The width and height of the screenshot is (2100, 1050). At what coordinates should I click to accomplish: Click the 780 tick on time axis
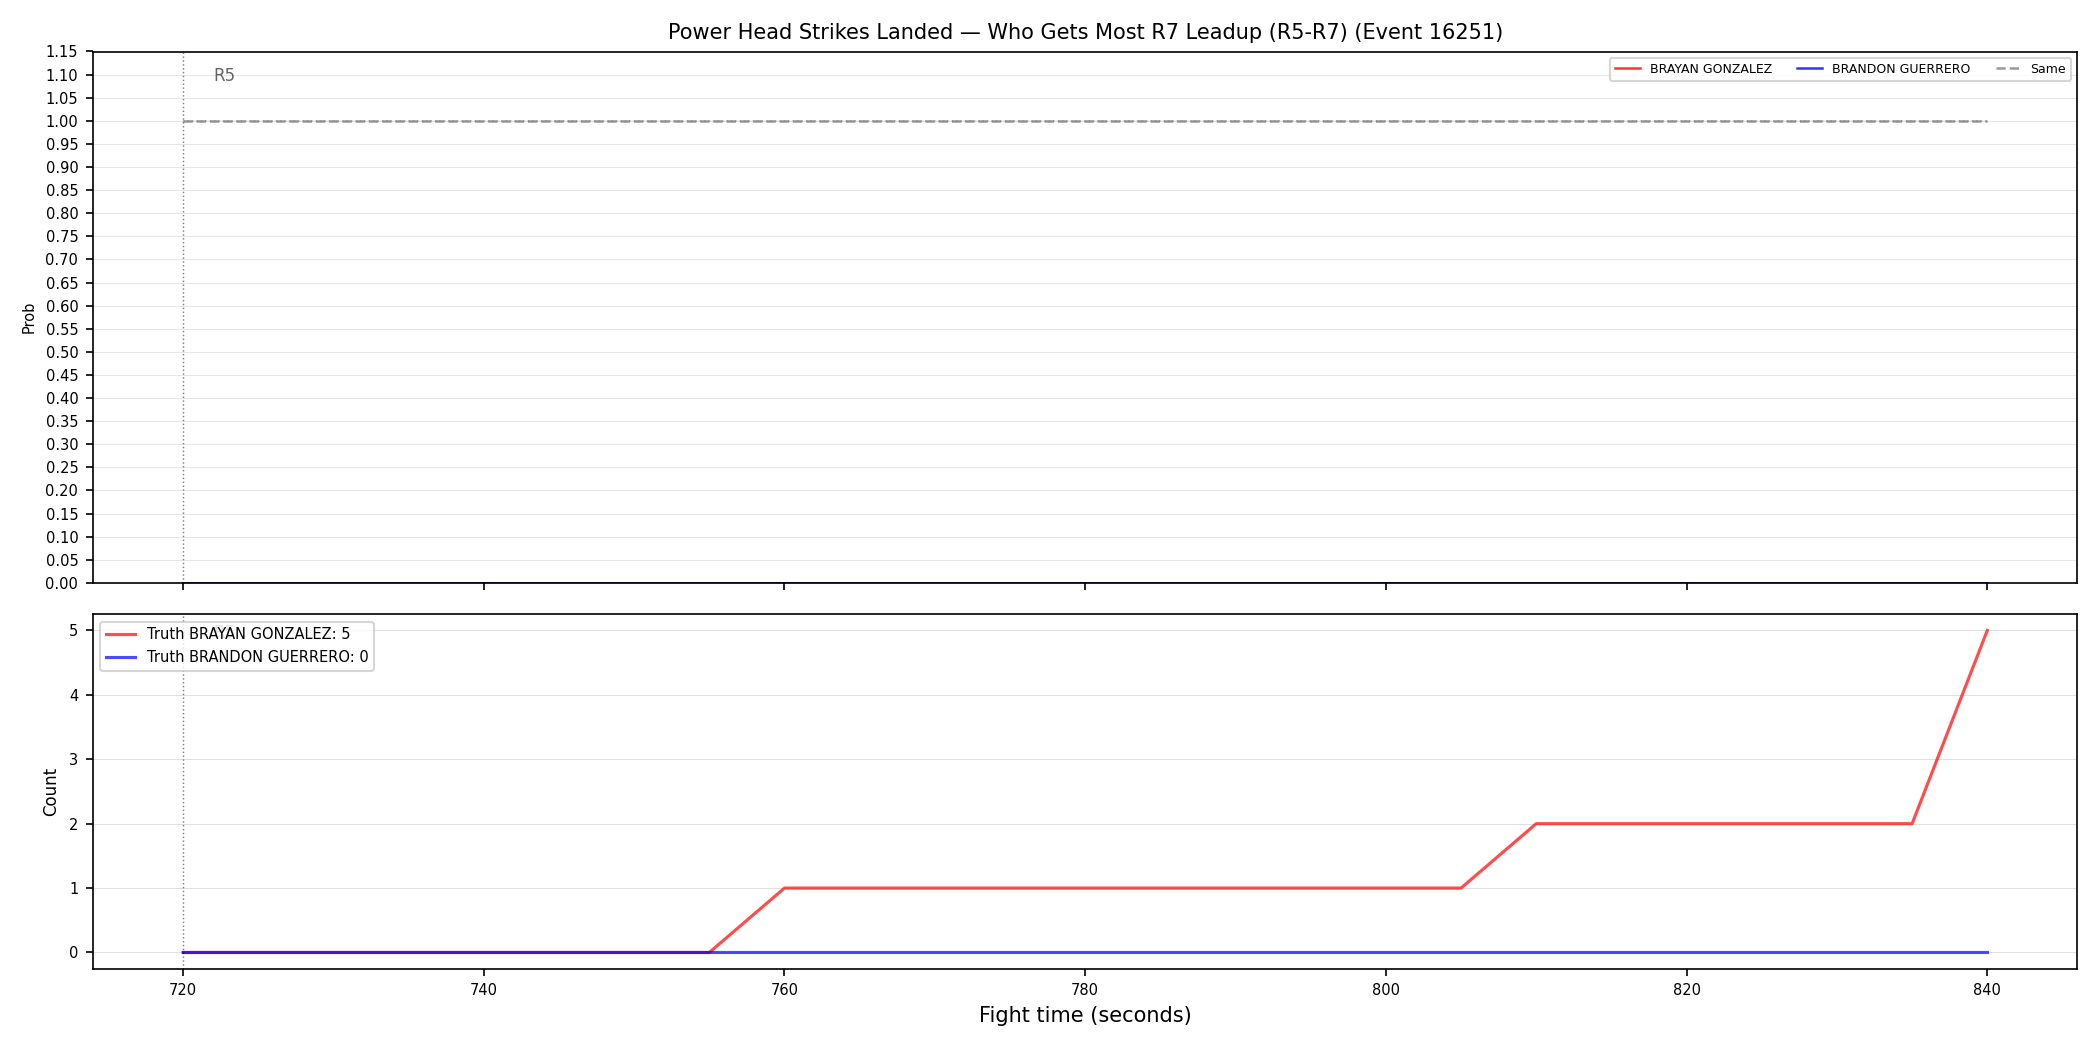(1085, 989)
